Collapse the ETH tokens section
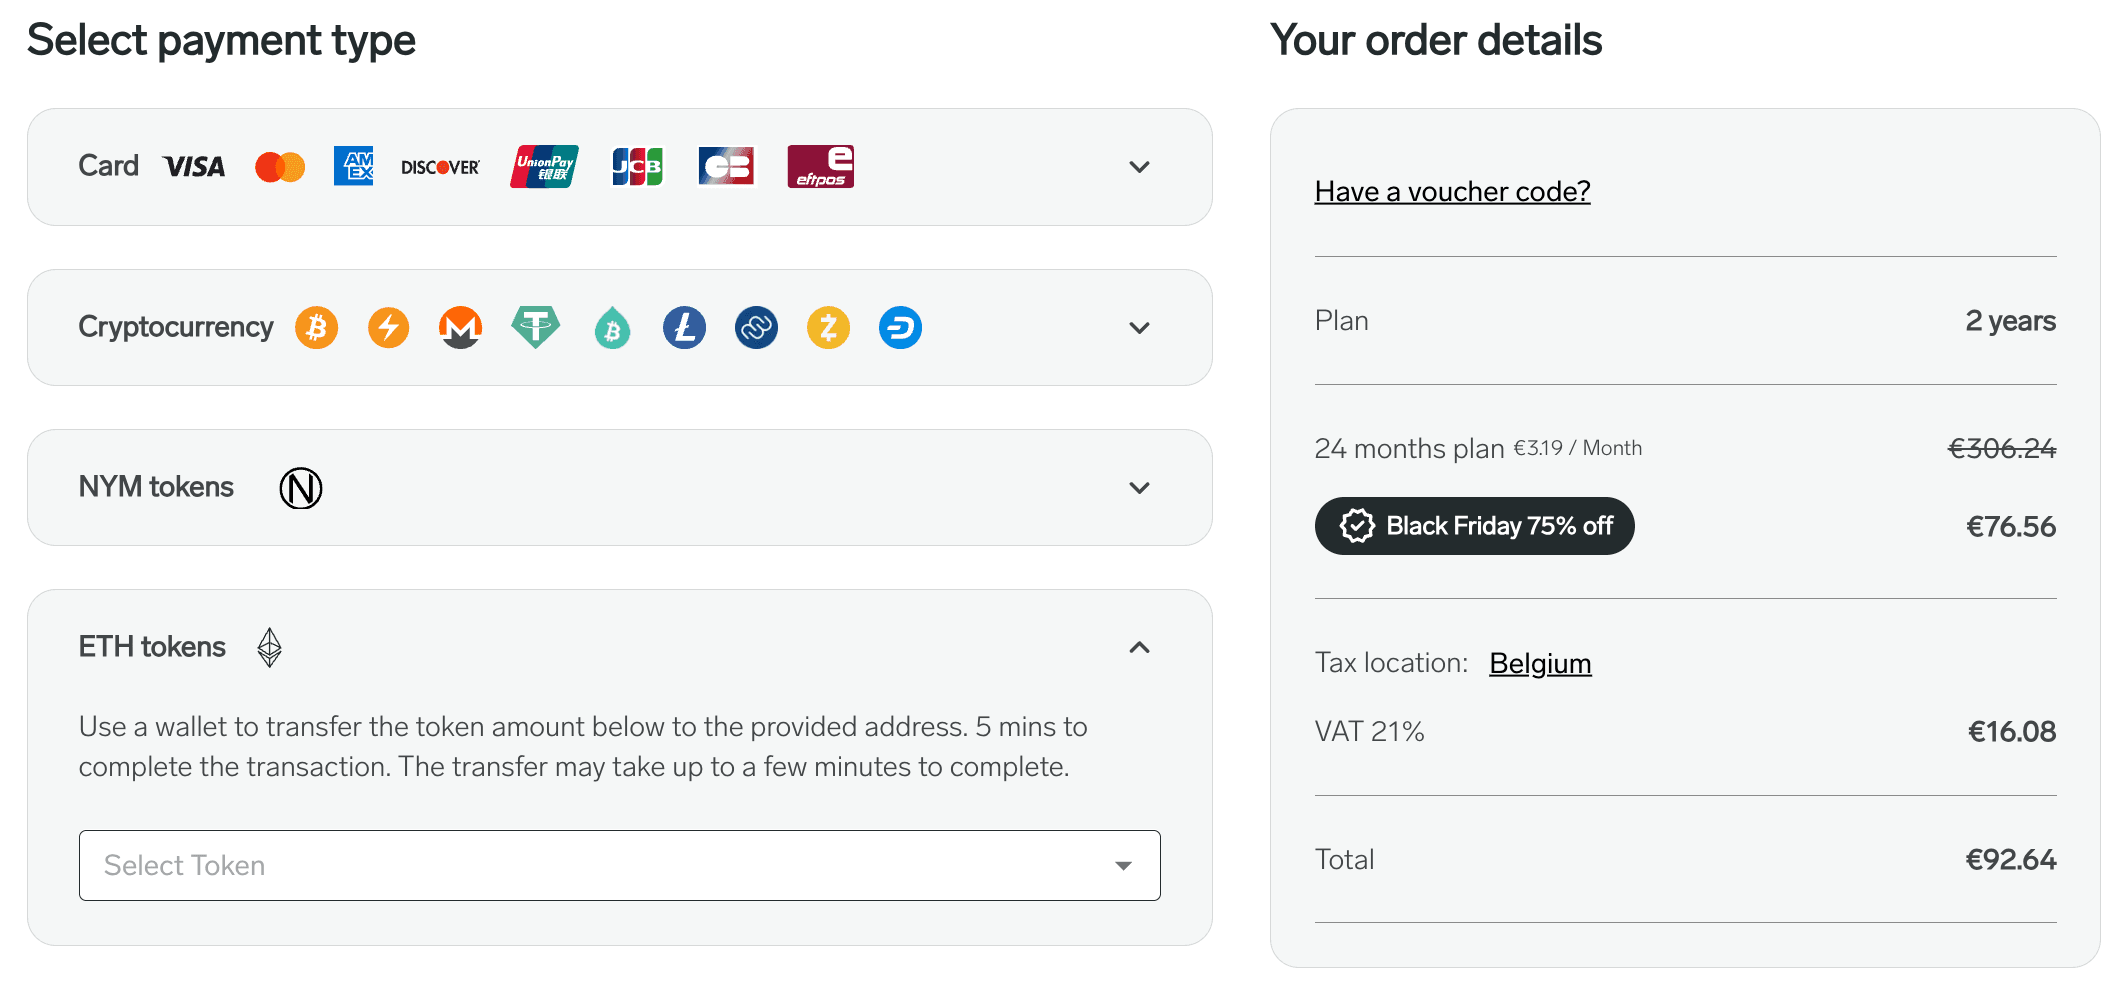Image resolution: width=2118 pixels, height=984 pixels. (1139, 648)
